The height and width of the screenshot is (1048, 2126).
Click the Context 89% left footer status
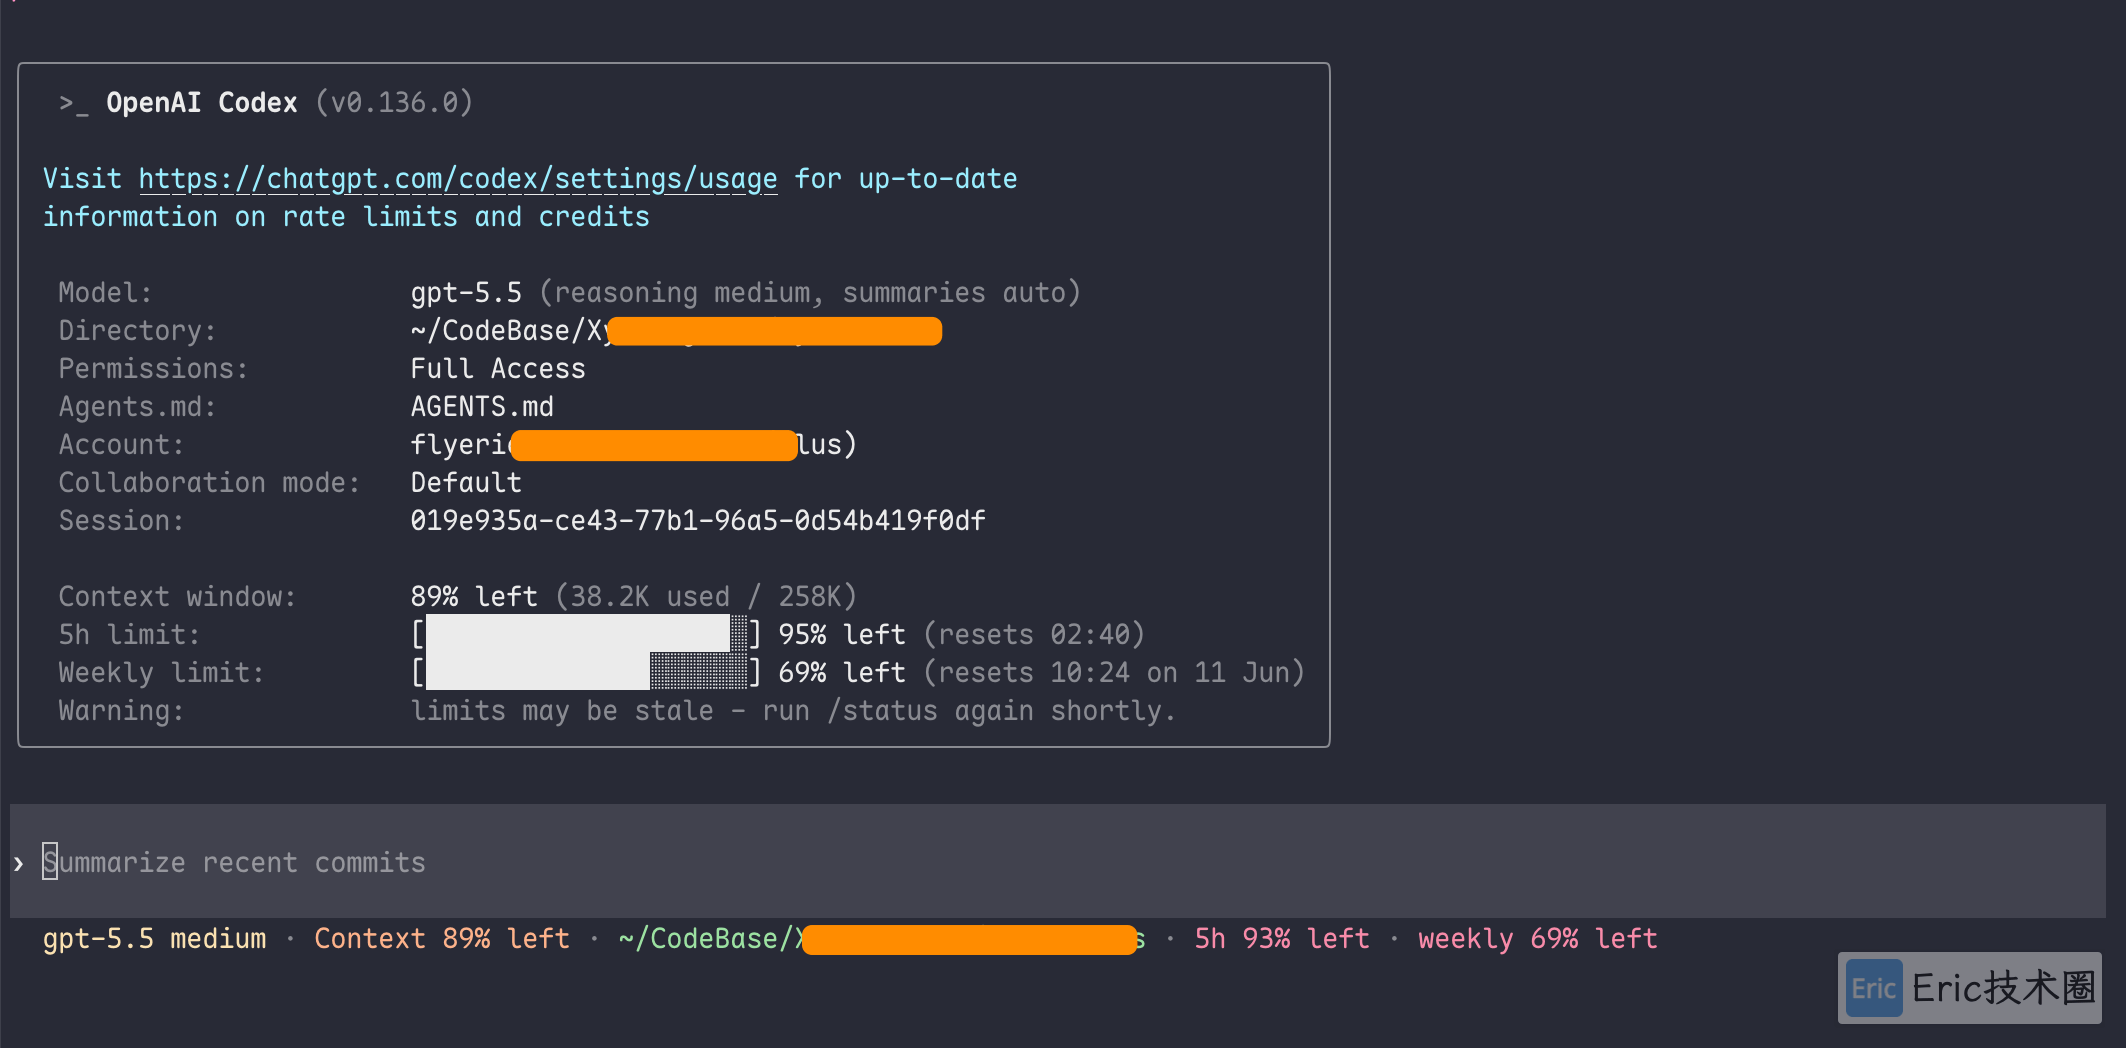pos(442,939)
